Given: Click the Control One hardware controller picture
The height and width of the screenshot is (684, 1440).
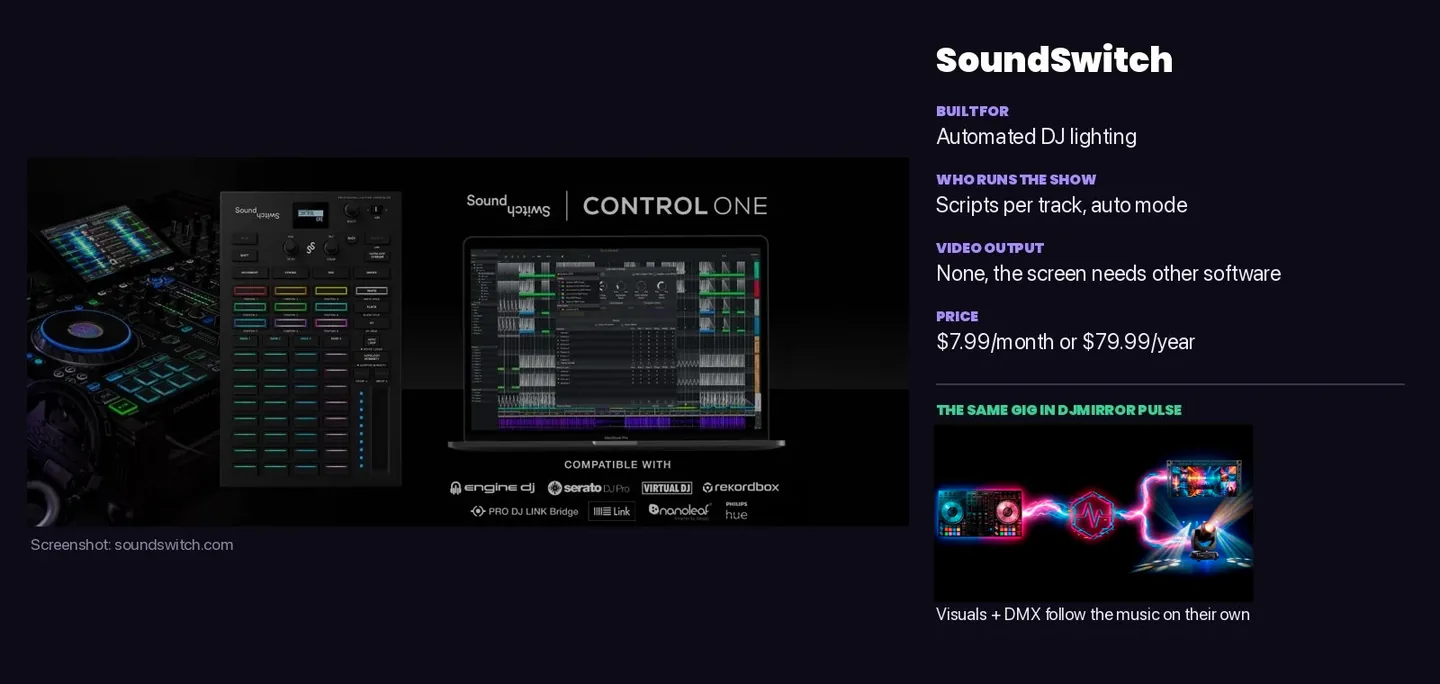Looking at the screenshot, I should click(311, 338).
